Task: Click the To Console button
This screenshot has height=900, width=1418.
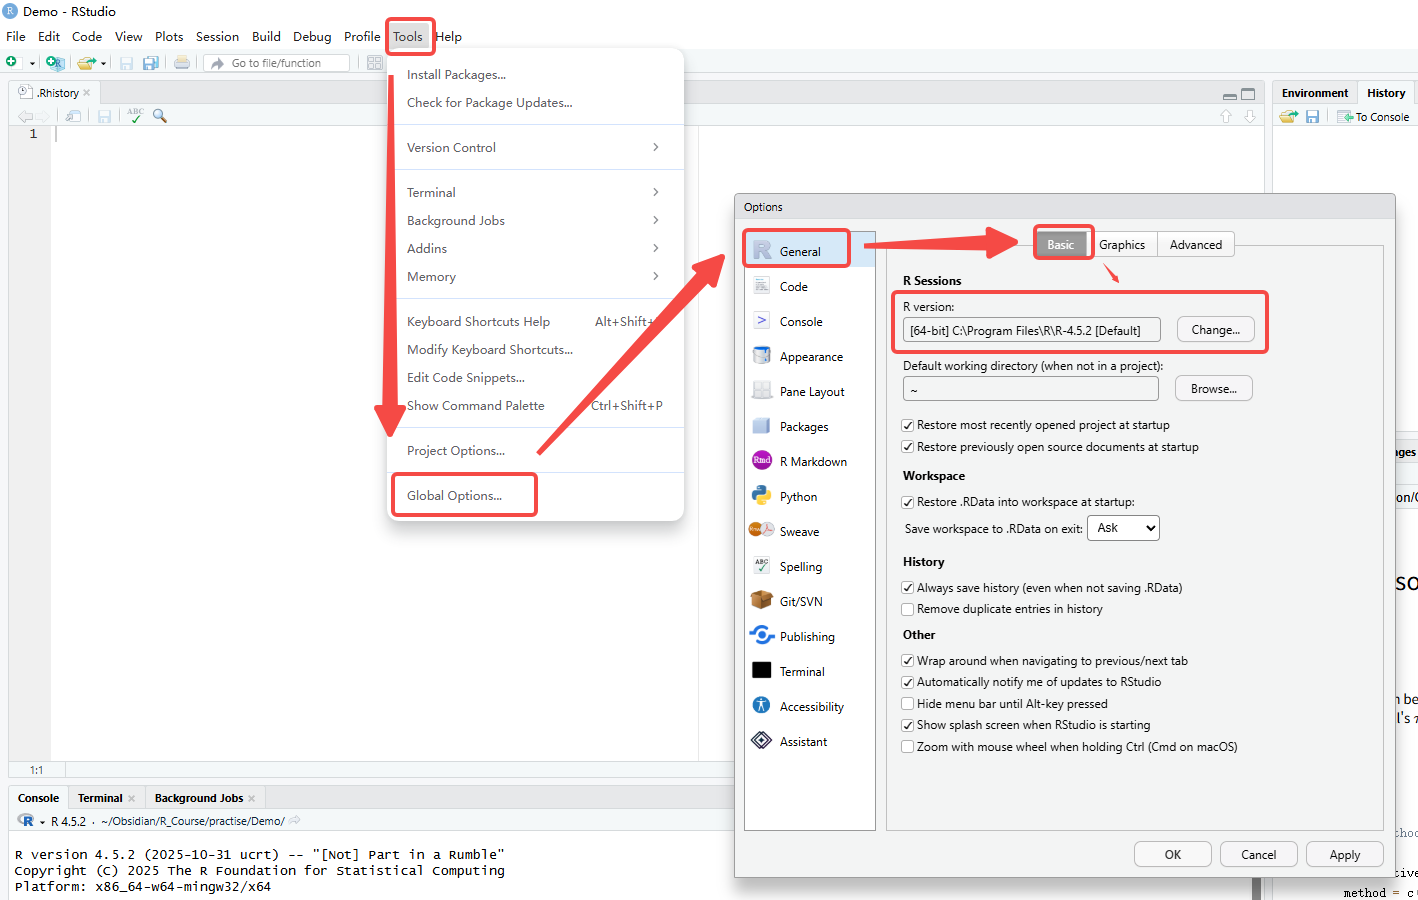Action: [x=1374, y=117]
